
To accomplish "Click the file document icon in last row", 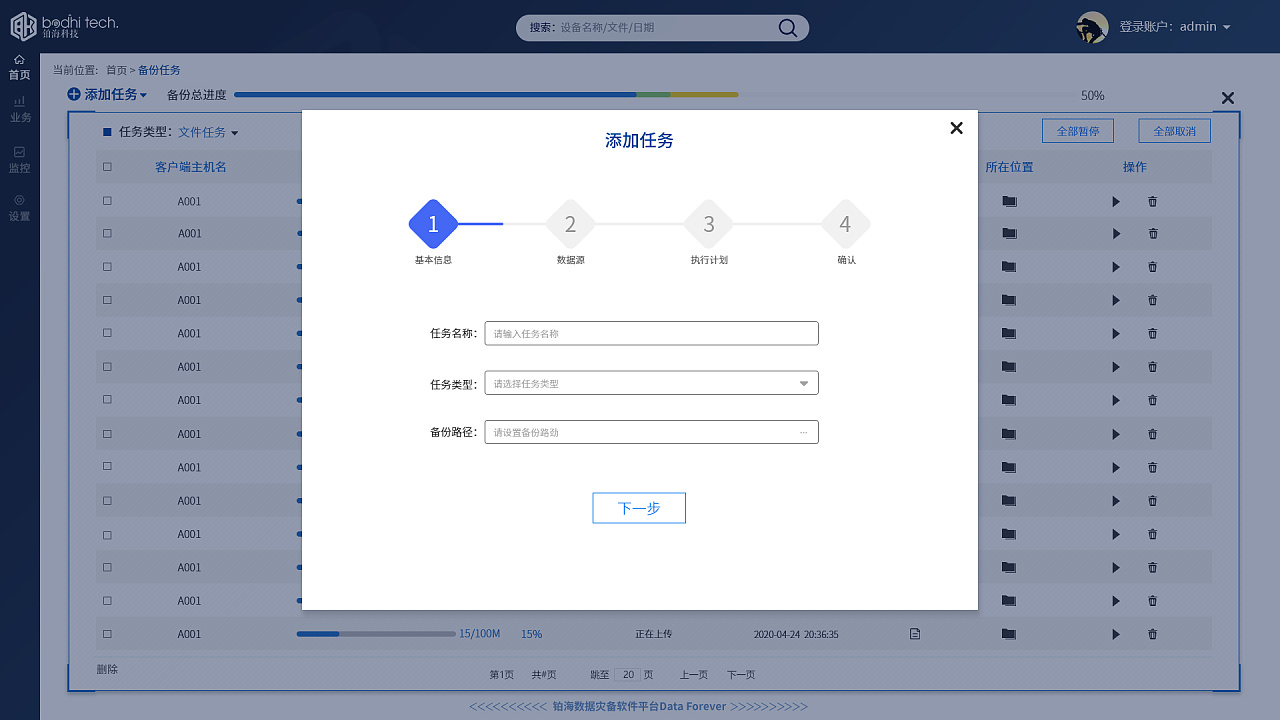I will (x=914, y=634).
